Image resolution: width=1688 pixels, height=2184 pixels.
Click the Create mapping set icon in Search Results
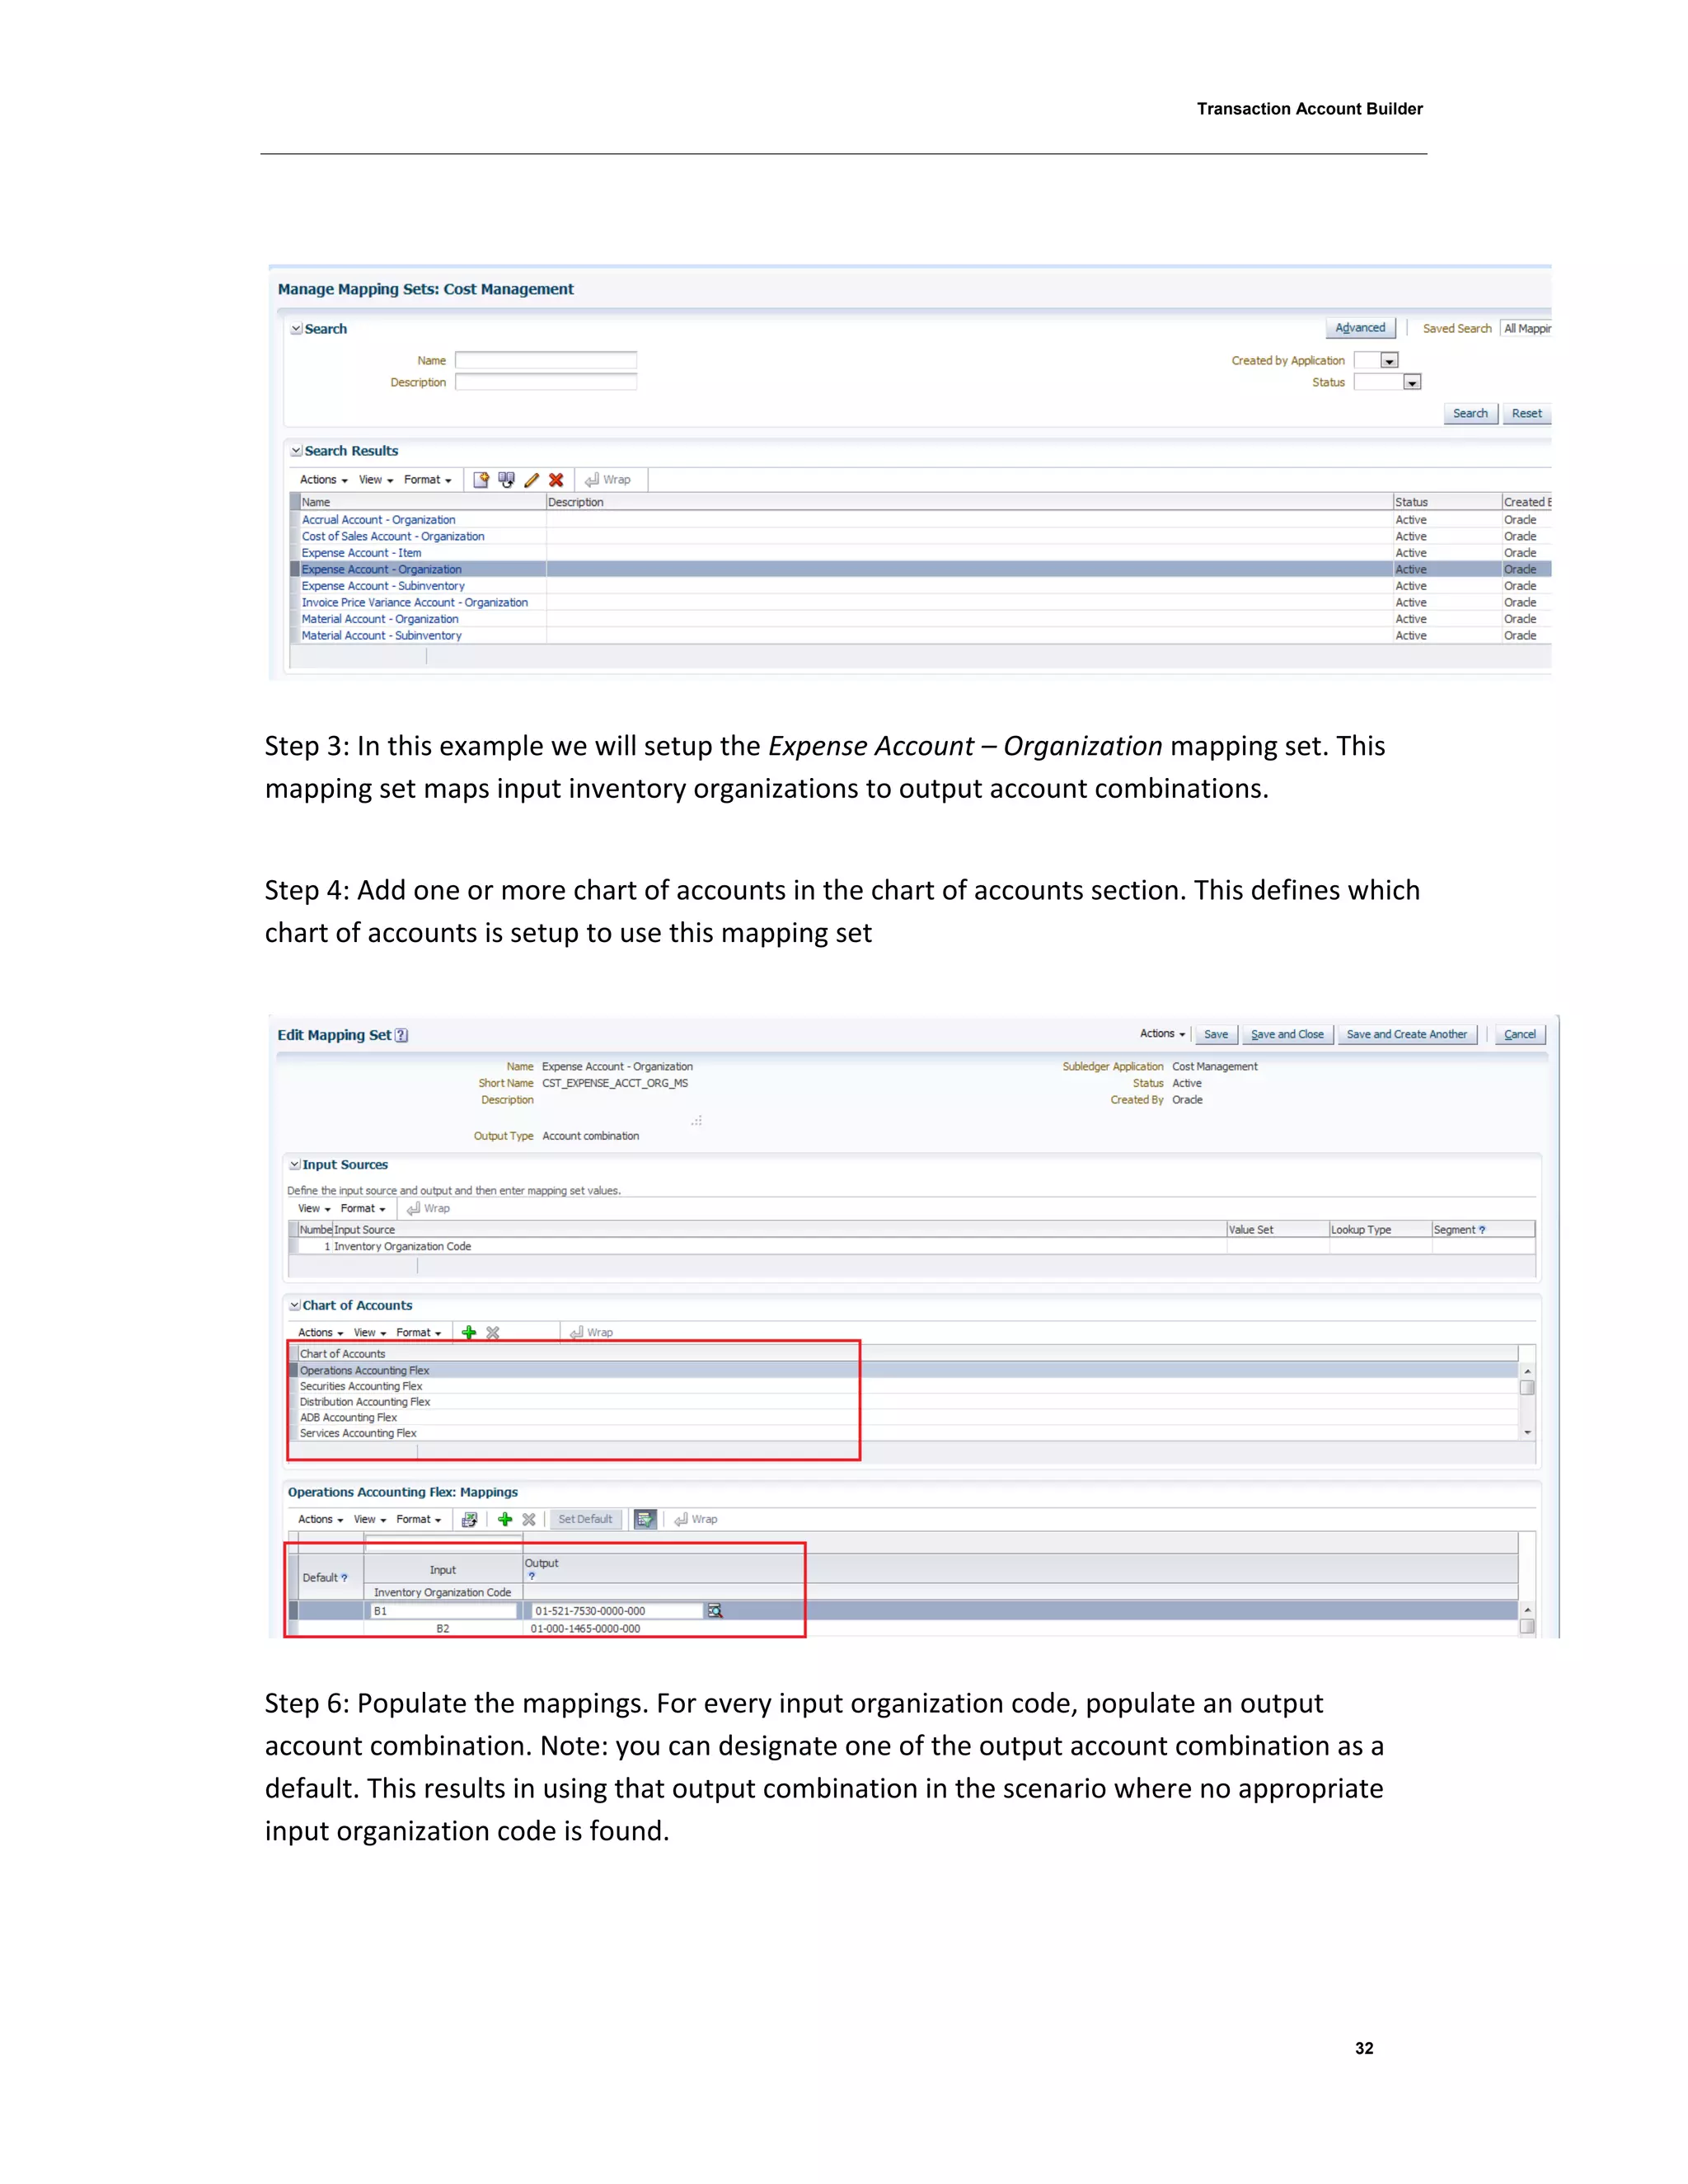(481, 480)
